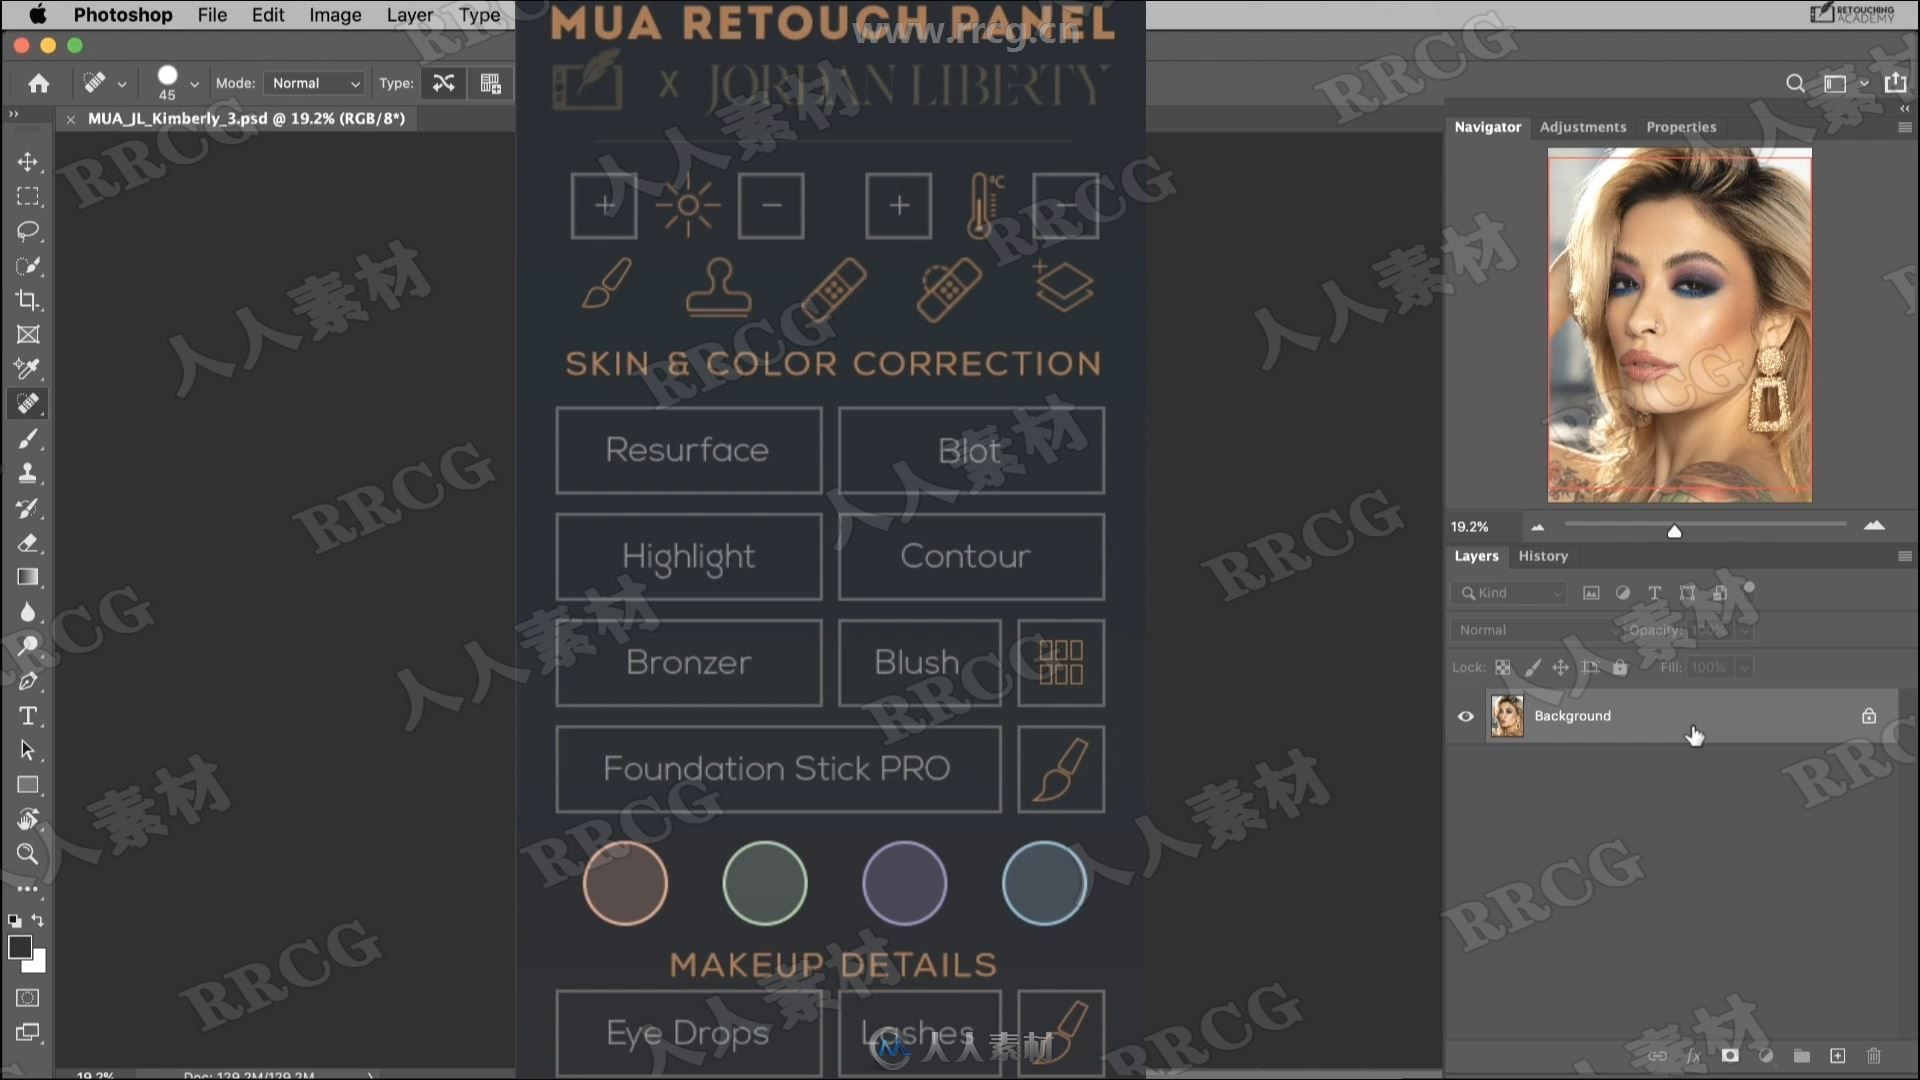Click the Contour button
Screen dimensions: 1920x1080
971,556
